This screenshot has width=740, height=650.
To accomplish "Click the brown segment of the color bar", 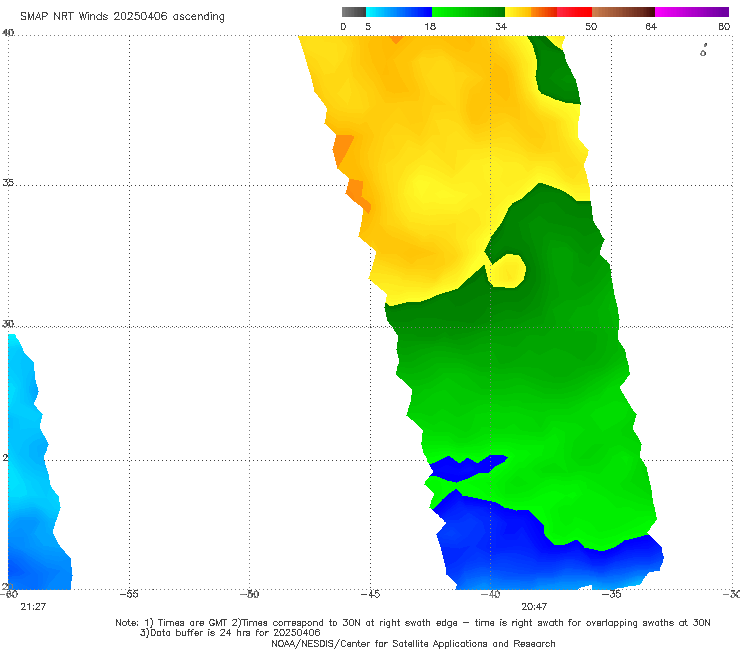I will coord(623,12).
